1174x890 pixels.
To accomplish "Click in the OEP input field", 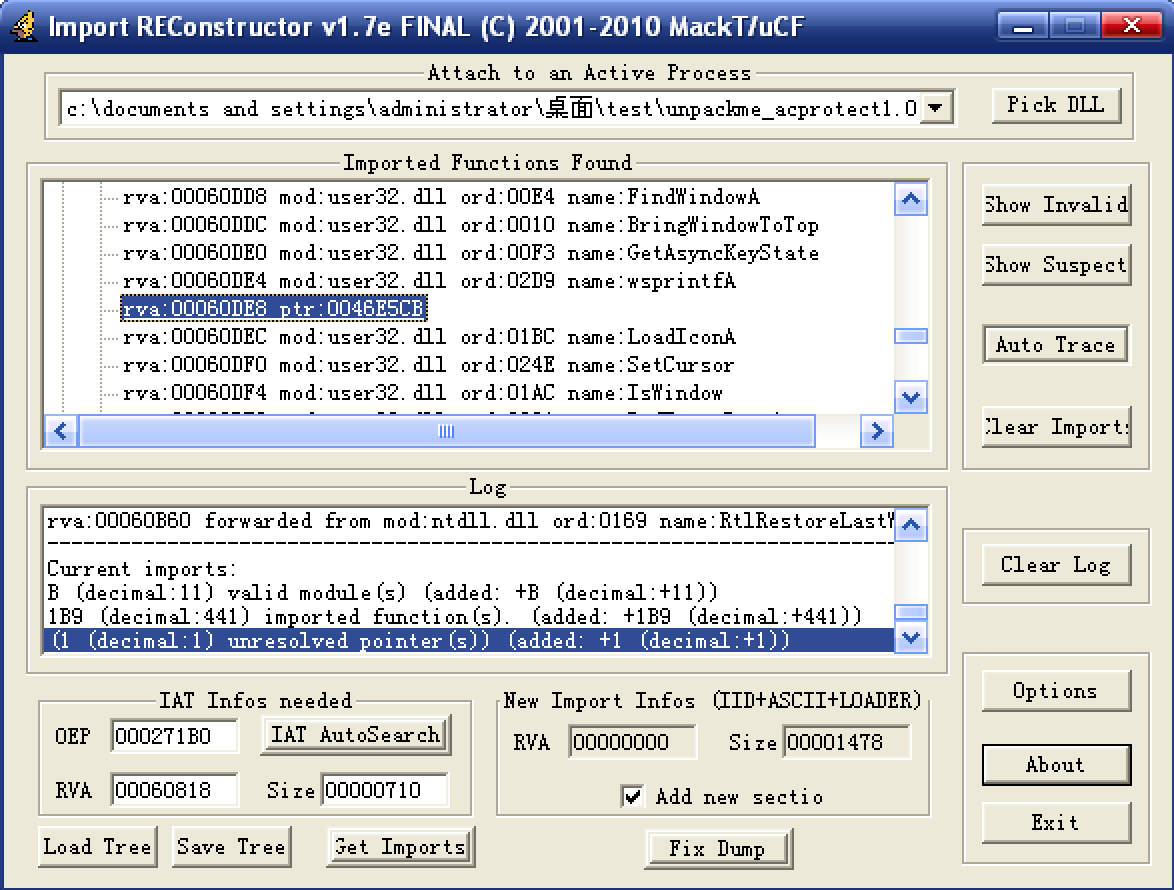I will (174, 737).
